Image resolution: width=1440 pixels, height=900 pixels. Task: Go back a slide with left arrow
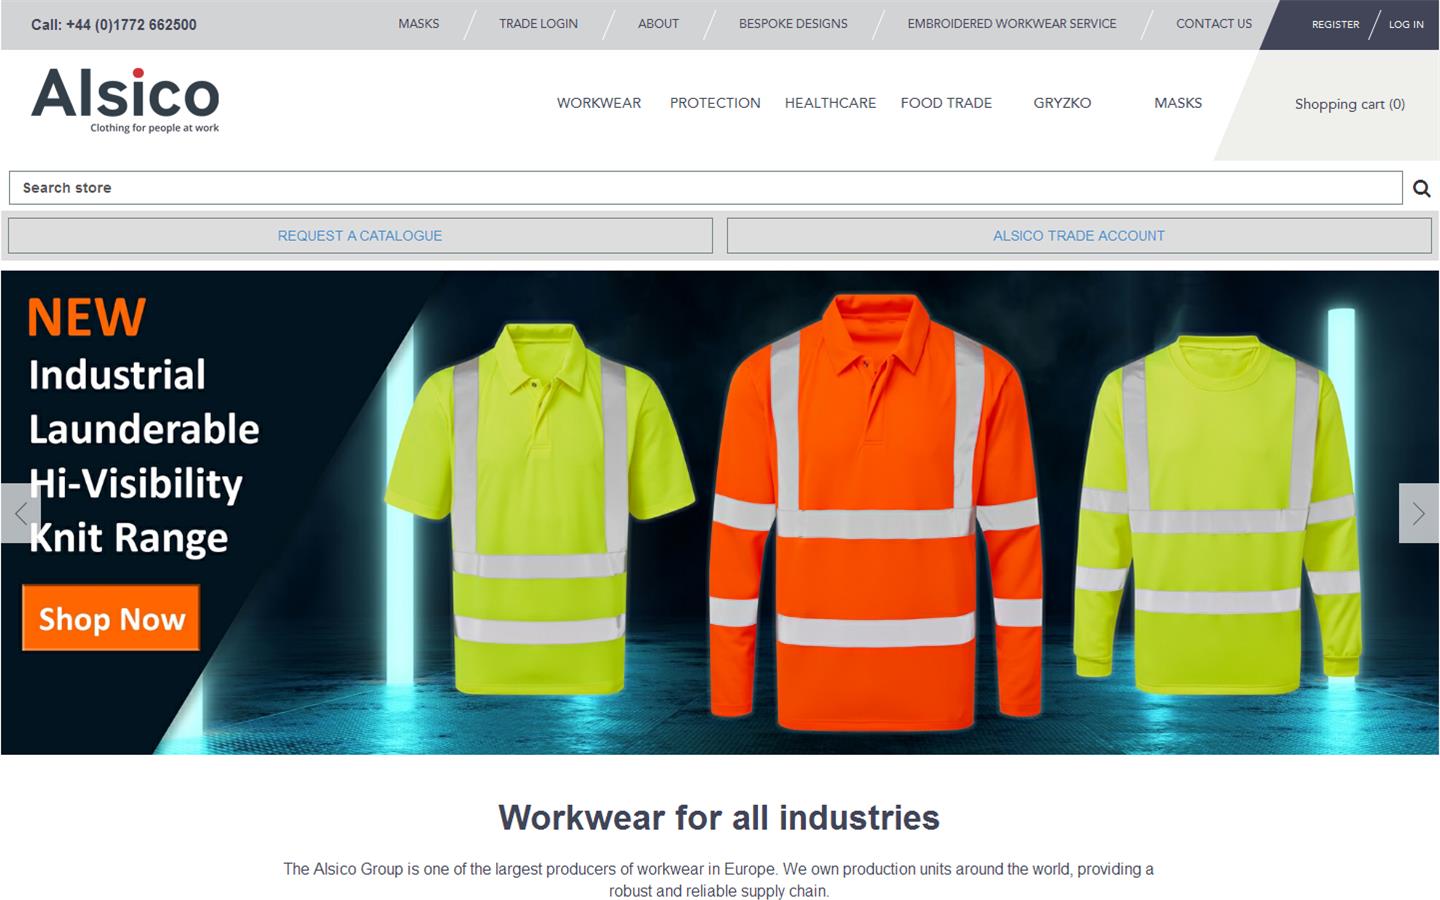(x=20, y=513)
